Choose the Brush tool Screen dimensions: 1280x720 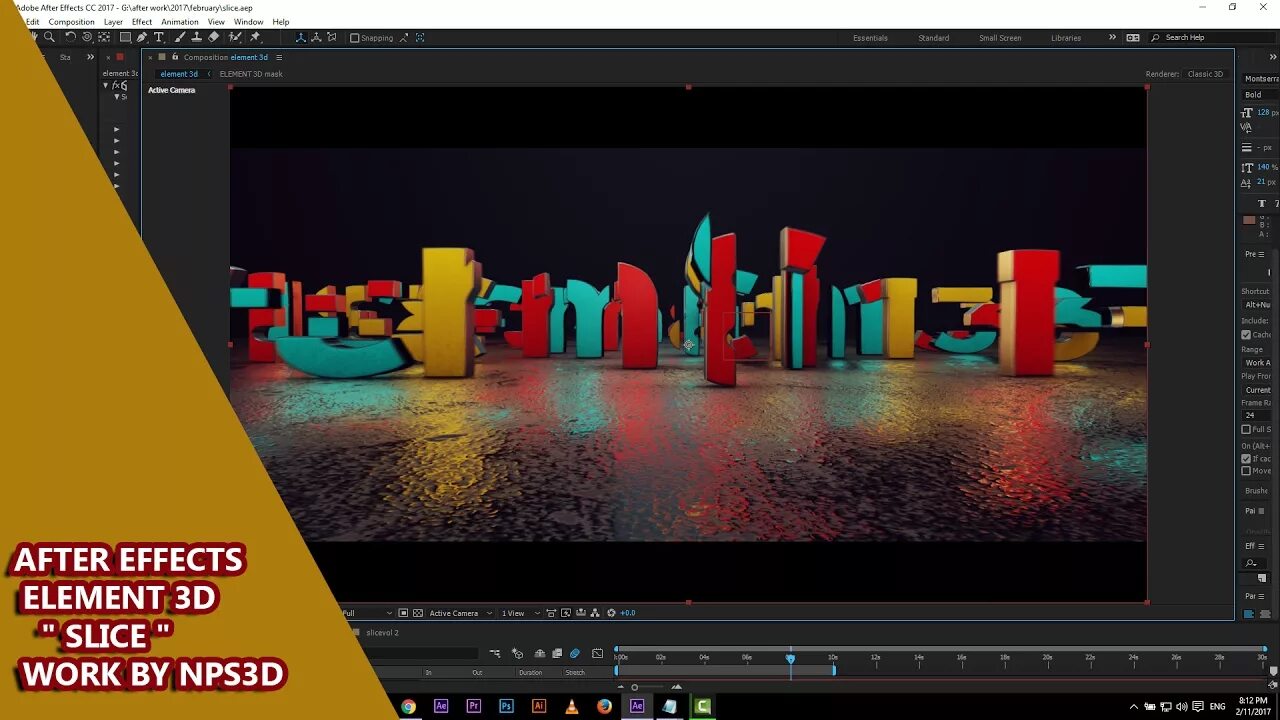[180, 37]
